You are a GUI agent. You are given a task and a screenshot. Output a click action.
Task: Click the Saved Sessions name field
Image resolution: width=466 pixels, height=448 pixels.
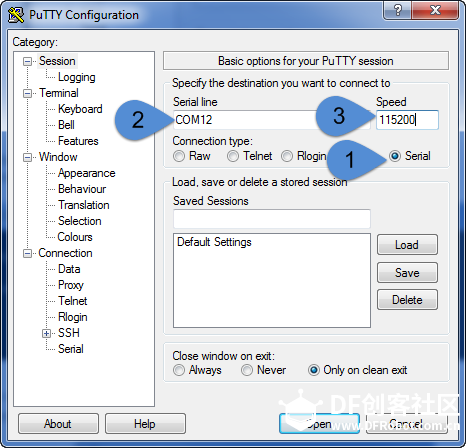pyautogui.click(x=272, y=219)
